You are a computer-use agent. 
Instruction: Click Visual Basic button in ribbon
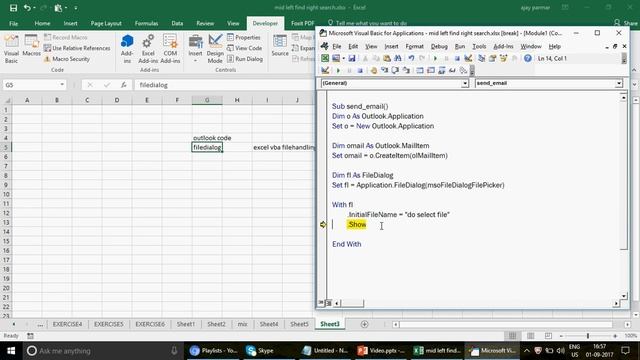tap(11, 49)
